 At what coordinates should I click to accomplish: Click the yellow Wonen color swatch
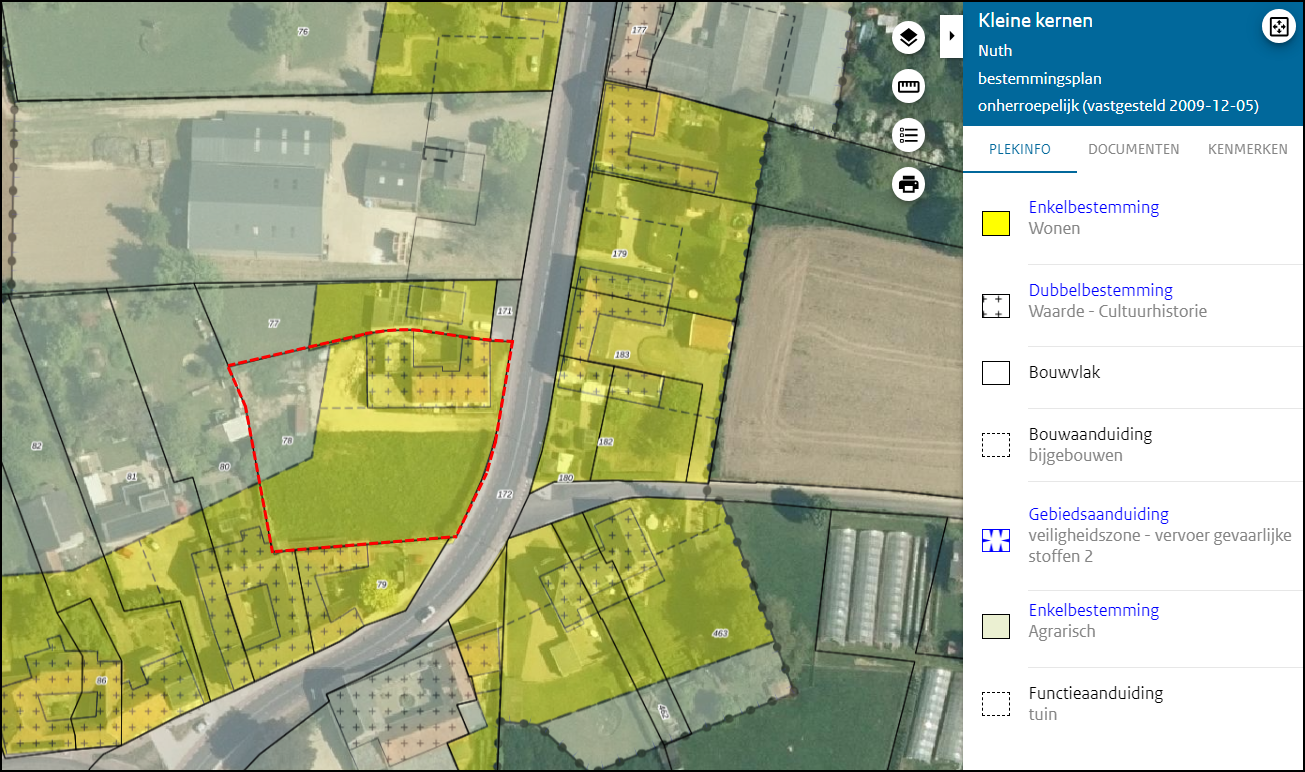pyautogui.click(x=995, y=223)
